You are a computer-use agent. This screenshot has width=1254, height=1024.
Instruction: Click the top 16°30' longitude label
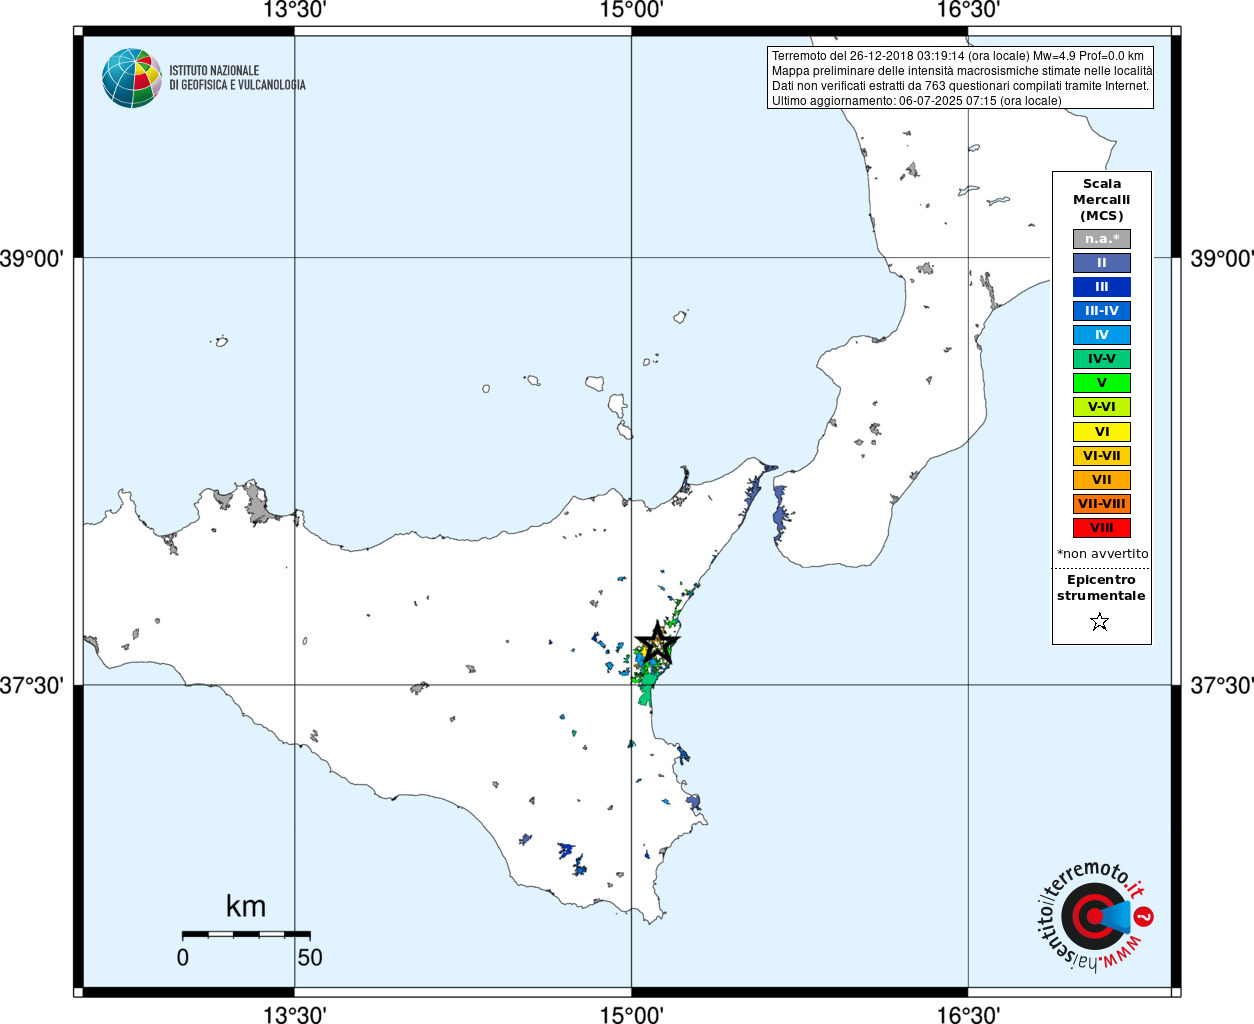click(x=968, y=10)
